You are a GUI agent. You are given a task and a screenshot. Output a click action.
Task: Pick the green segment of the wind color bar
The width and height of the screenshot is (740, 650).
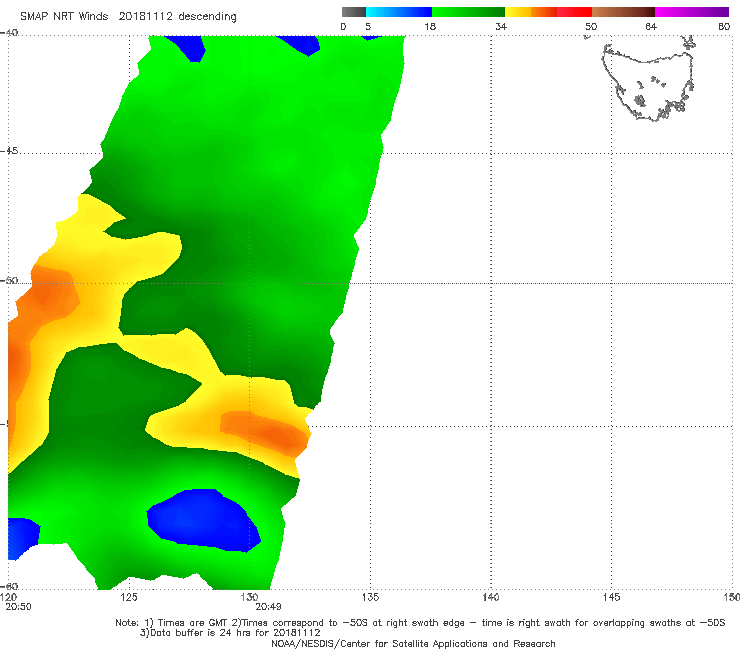coord(468,12)
